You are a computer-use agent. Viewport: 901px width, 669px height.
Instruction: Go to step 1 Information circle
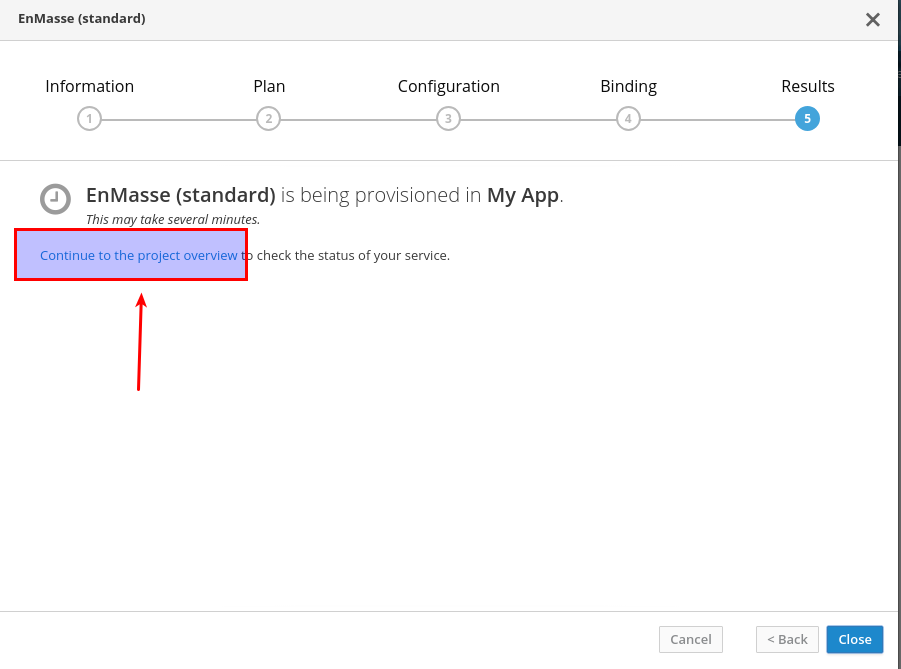(89, 119)
